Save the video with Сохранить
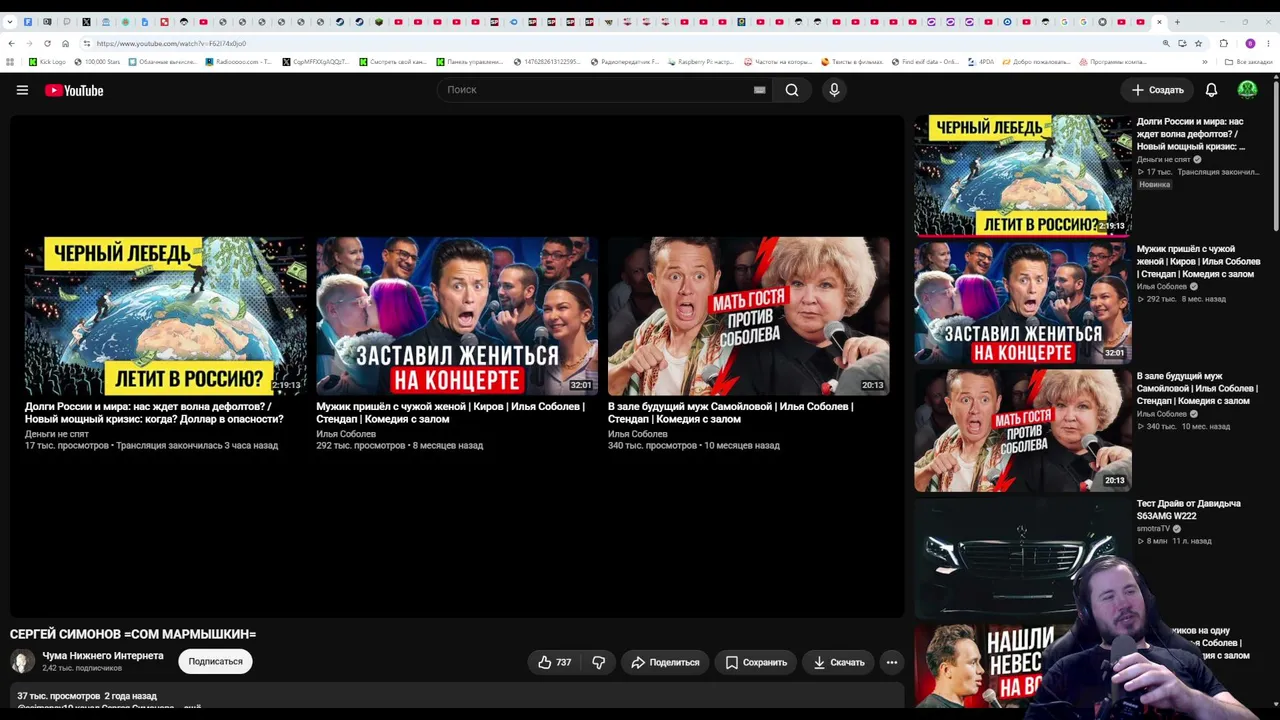 point(756,662)
